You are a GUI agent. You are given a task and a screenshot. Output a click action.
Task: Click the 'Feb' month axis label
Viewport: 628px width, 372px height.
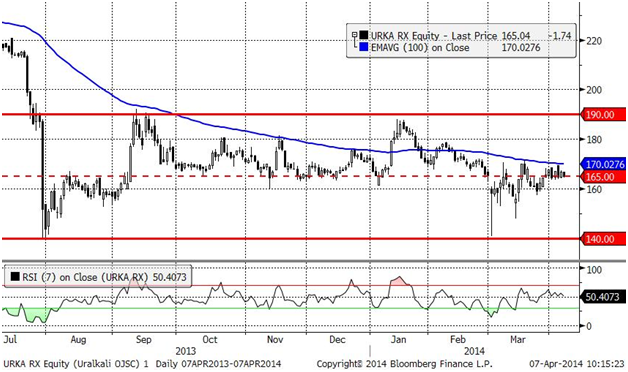(457, 340)
